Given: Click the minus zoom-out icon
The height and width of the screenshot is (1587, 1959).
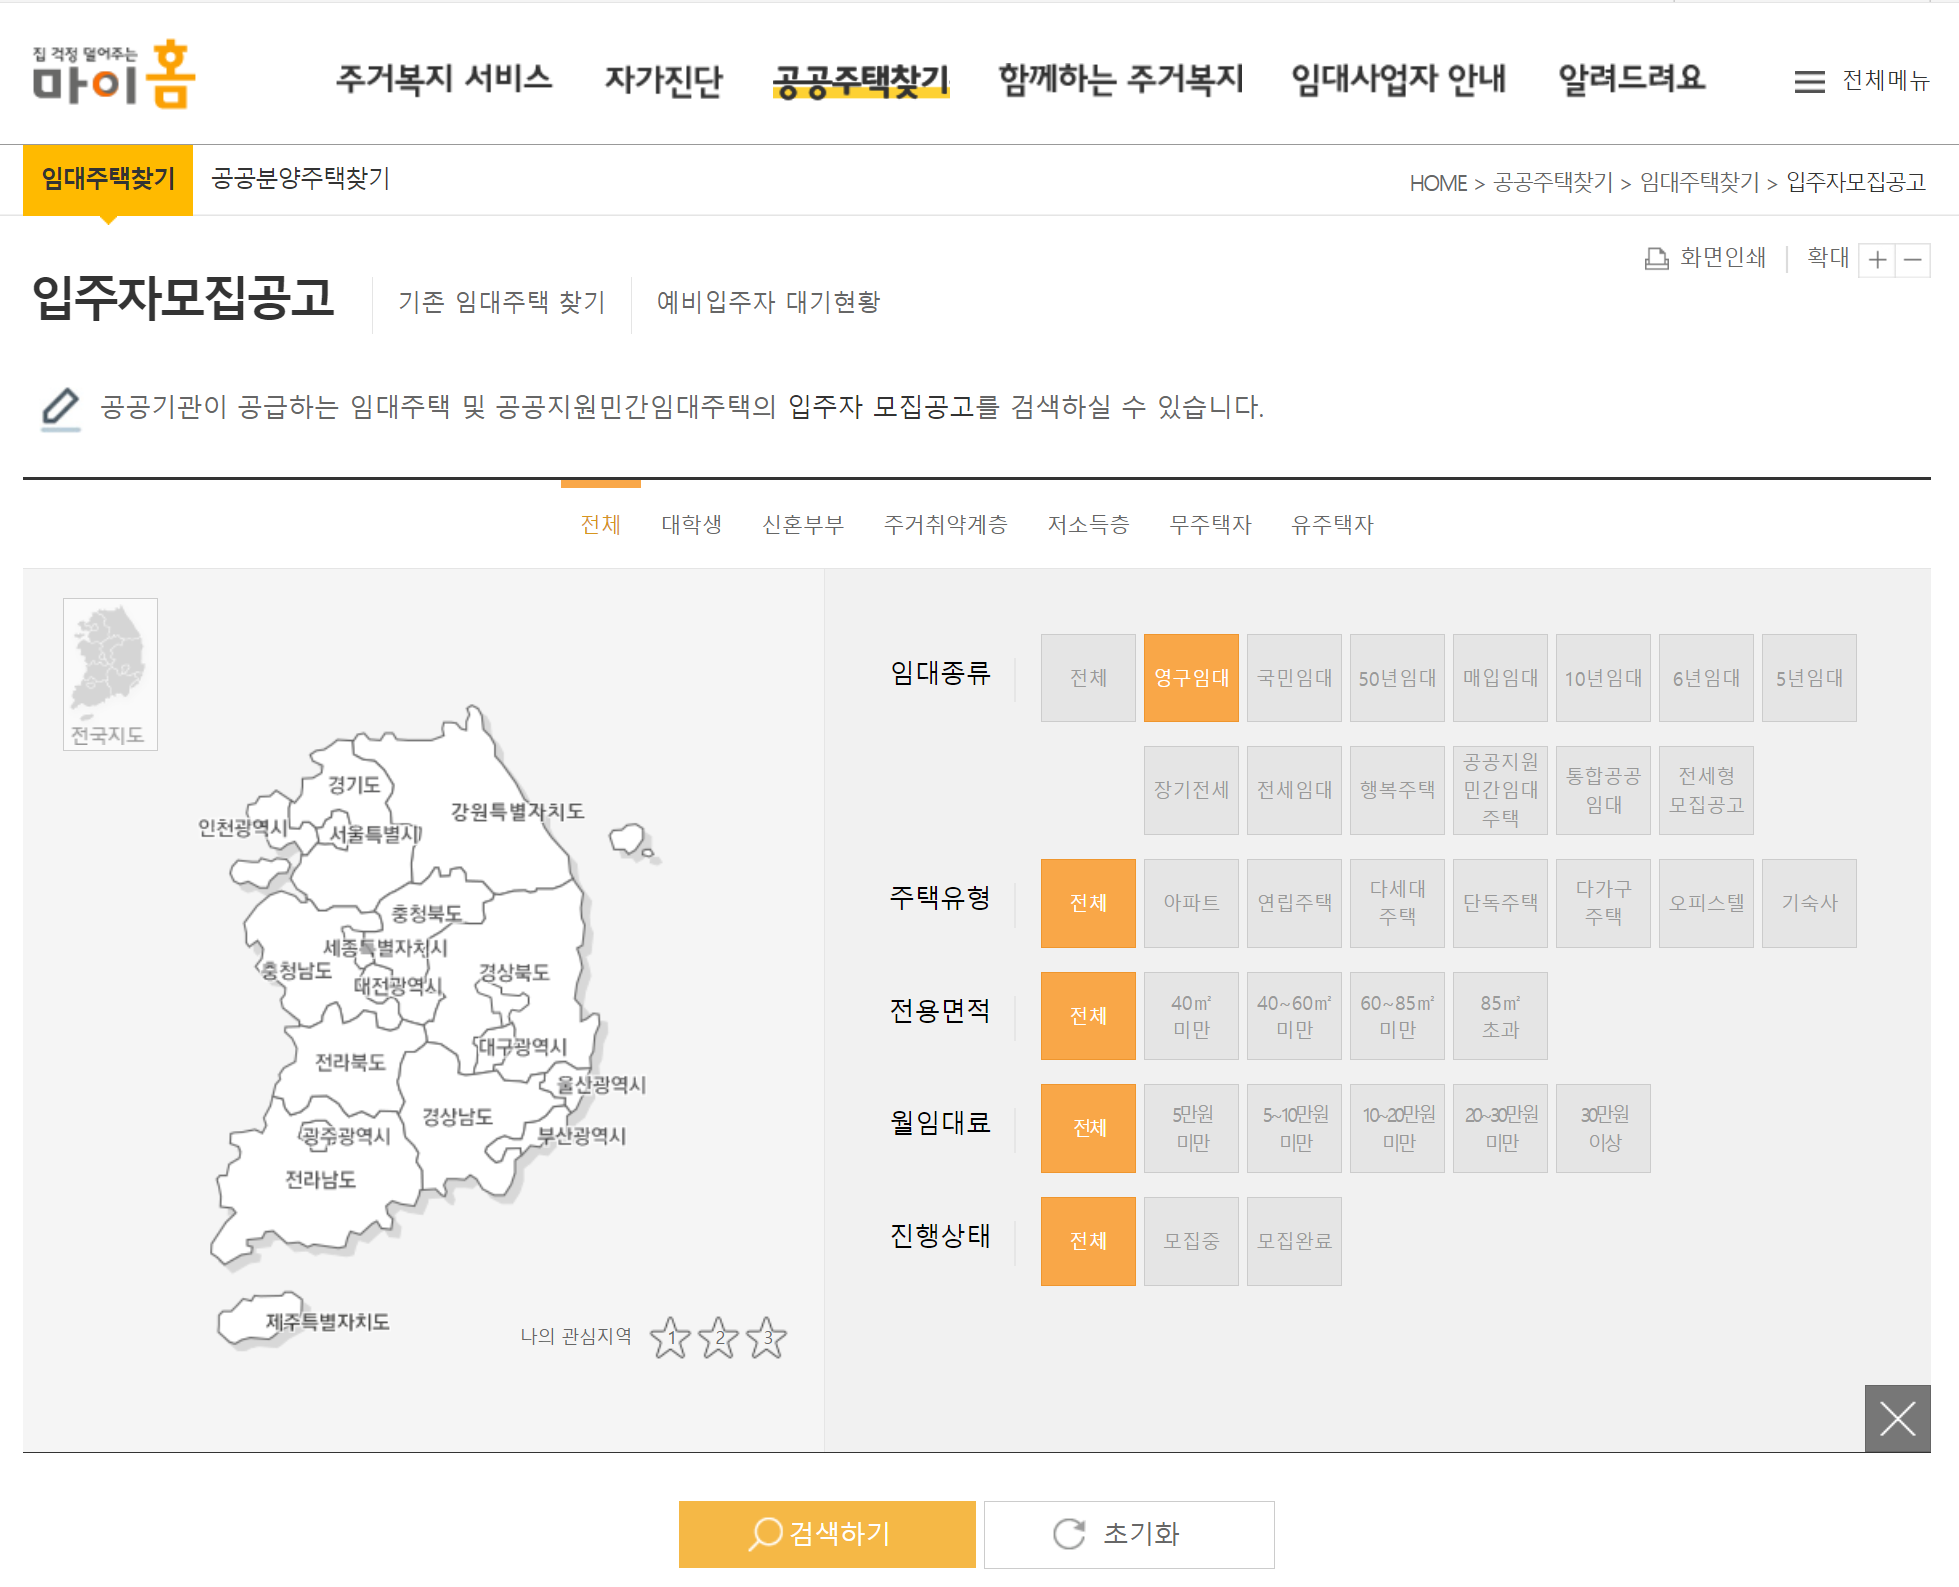Looking at the screenshot, I should click(1913, 259).
